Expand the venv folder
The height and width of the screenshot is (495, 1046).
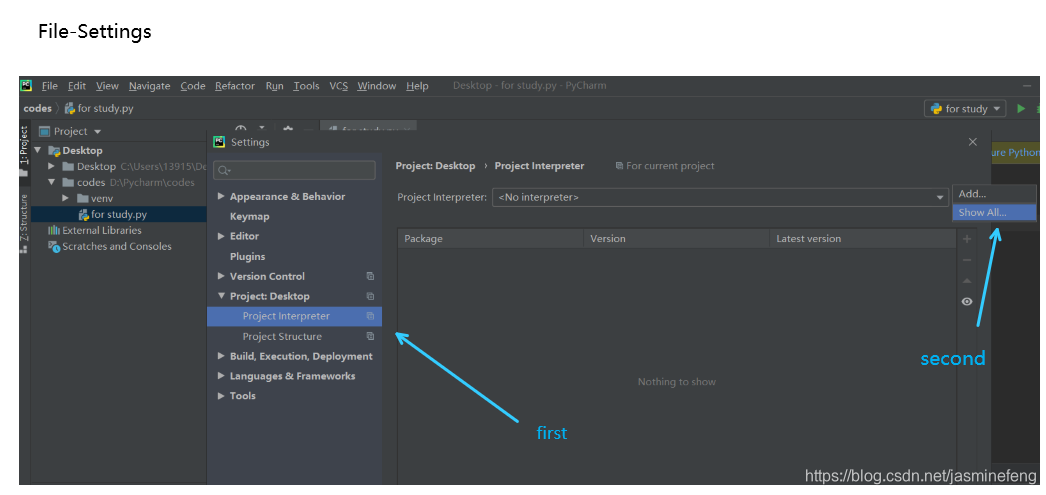(65, 198)
